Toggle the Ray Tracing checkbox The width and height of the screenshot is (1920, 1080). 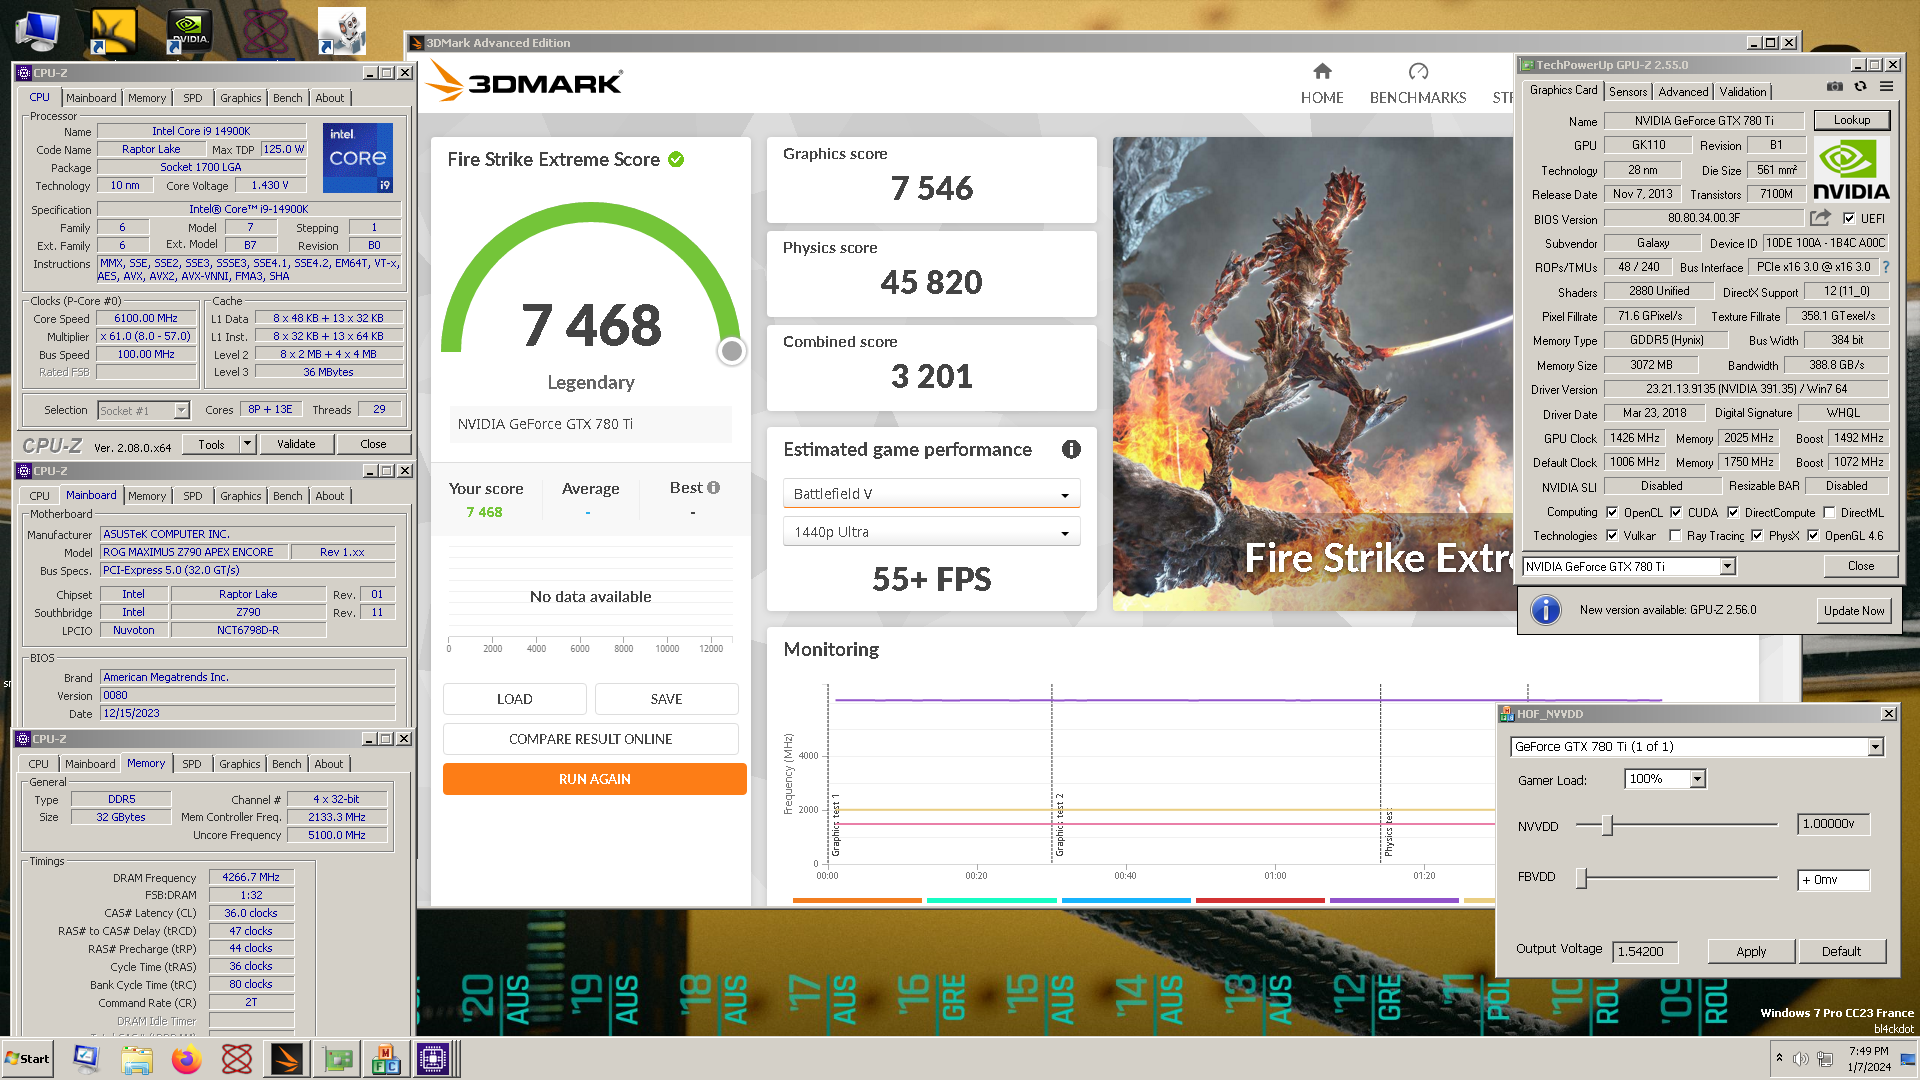click(x=1675, y=535)
